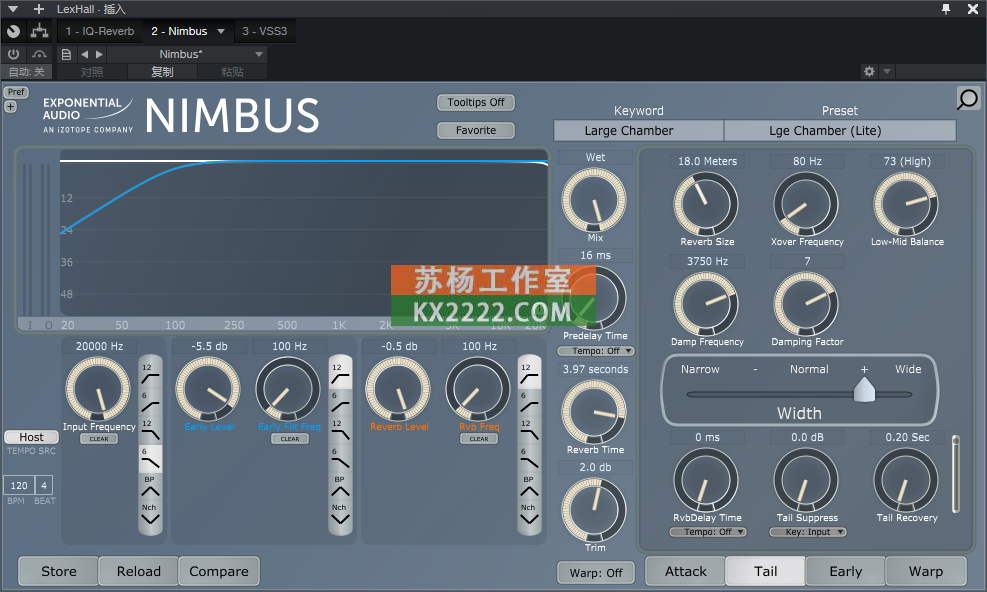Viewport: 987px width, 592px height.
Task: Click the Reverb Size knob
Action: [706, 205]
